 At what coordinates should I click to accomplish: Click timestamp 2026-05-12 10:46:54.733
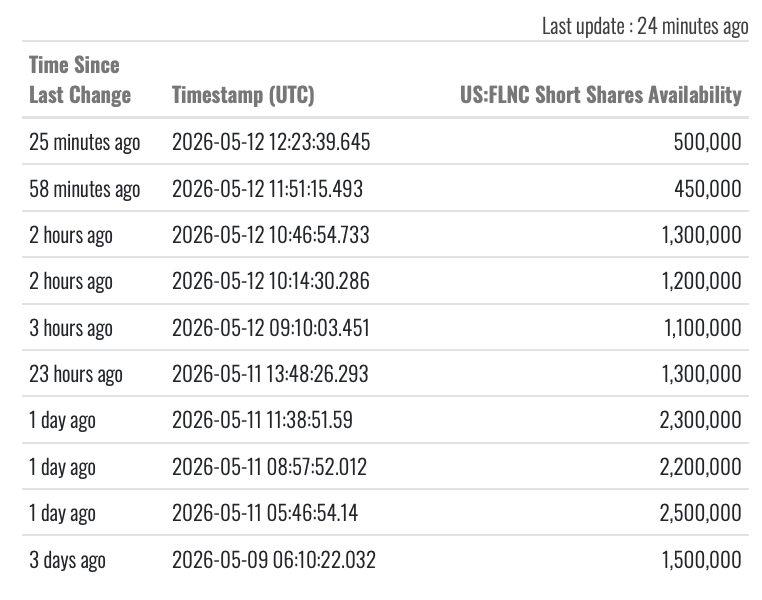(x=271, y=235)
